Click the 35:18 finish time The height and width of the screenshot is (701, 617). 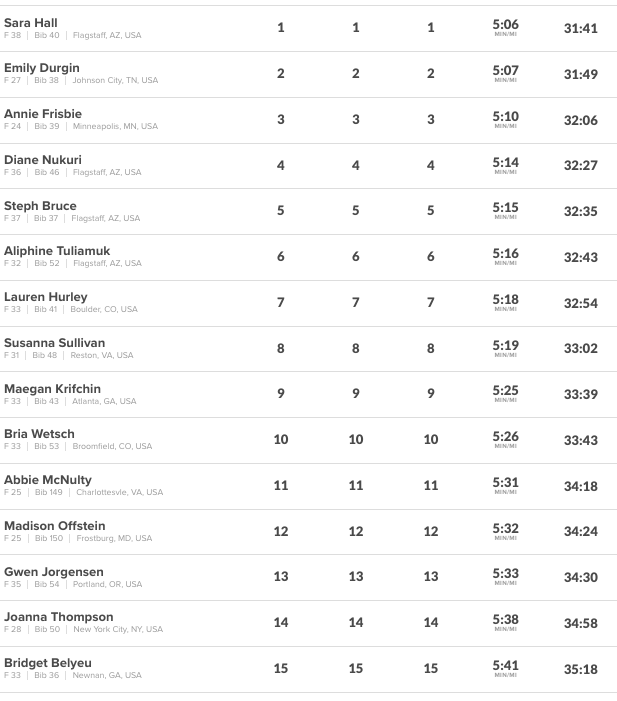click(x=580, y=669)
